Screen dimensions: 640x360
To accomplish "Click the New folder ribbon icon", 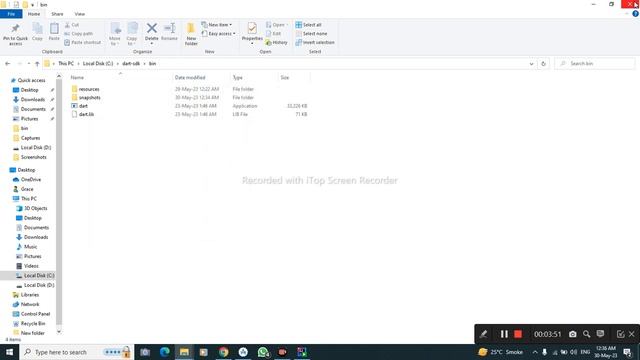I will 191,29.
